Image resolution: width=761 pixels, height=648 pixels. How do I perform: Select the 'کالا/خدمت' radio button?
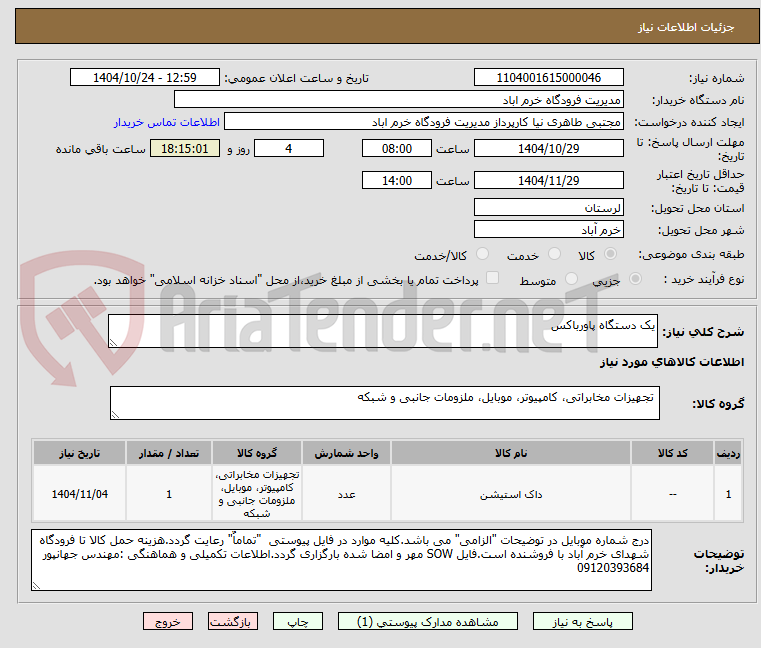(482, 254)
